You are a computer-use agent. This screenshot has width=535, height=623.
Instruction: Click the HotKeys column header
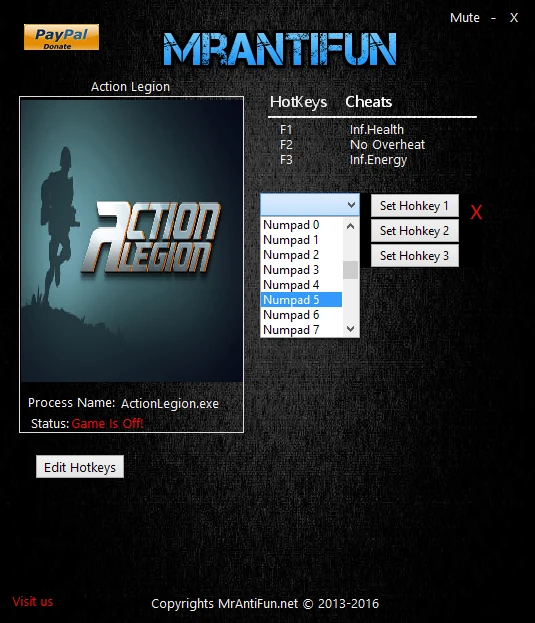click(298, 102)
